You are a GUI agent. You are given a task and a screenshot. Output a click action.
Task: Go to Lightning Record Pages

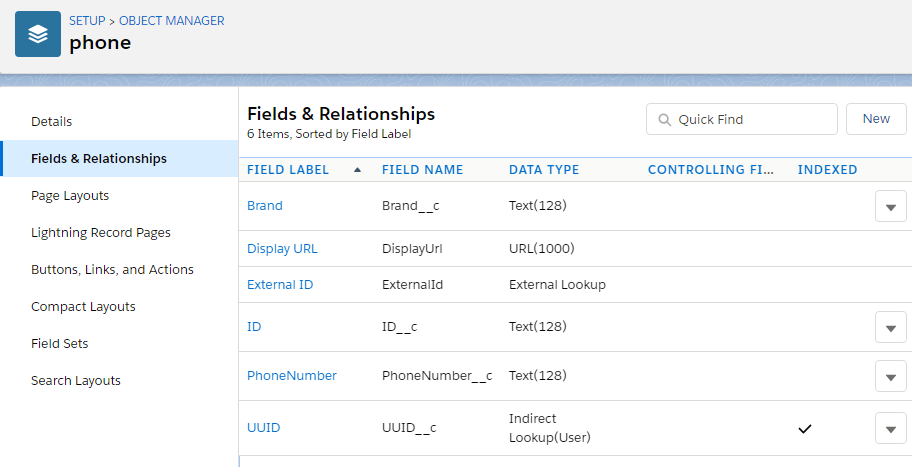101,233
